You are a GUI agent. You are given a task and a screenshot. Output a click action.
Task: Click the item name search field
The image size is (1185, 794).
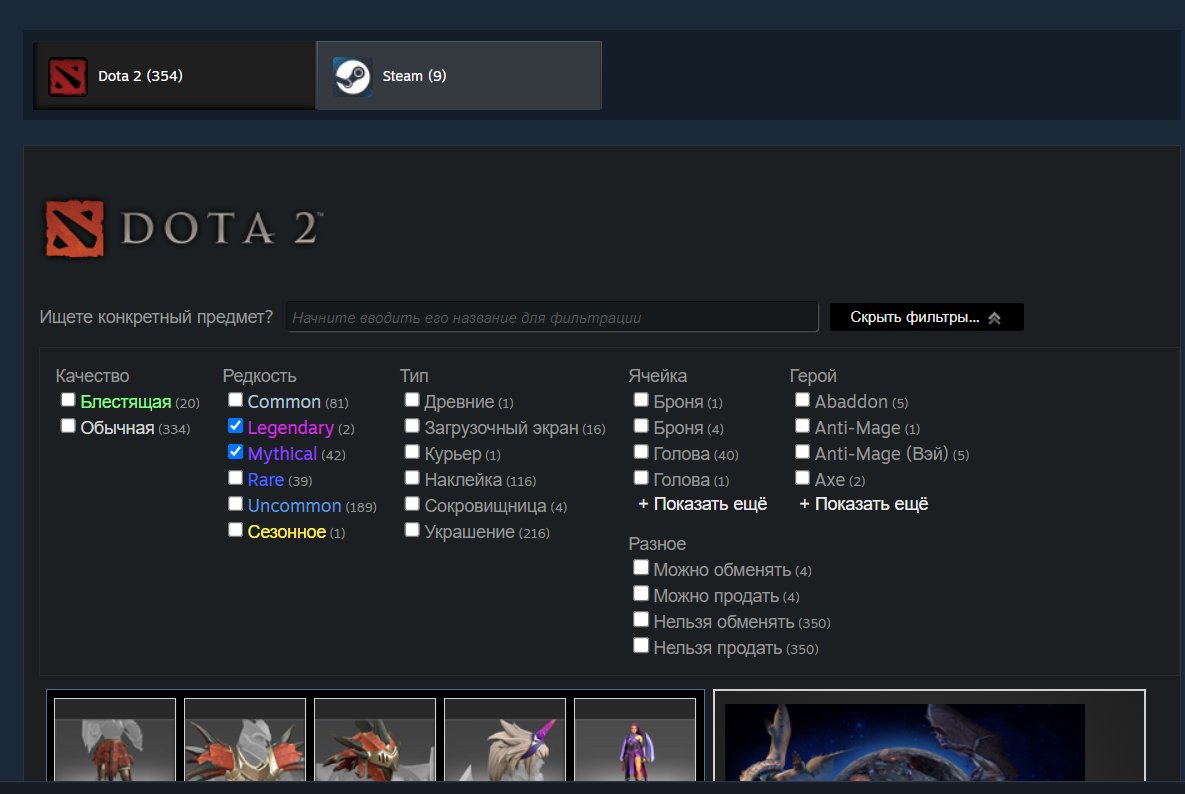[x=552, y=317]
